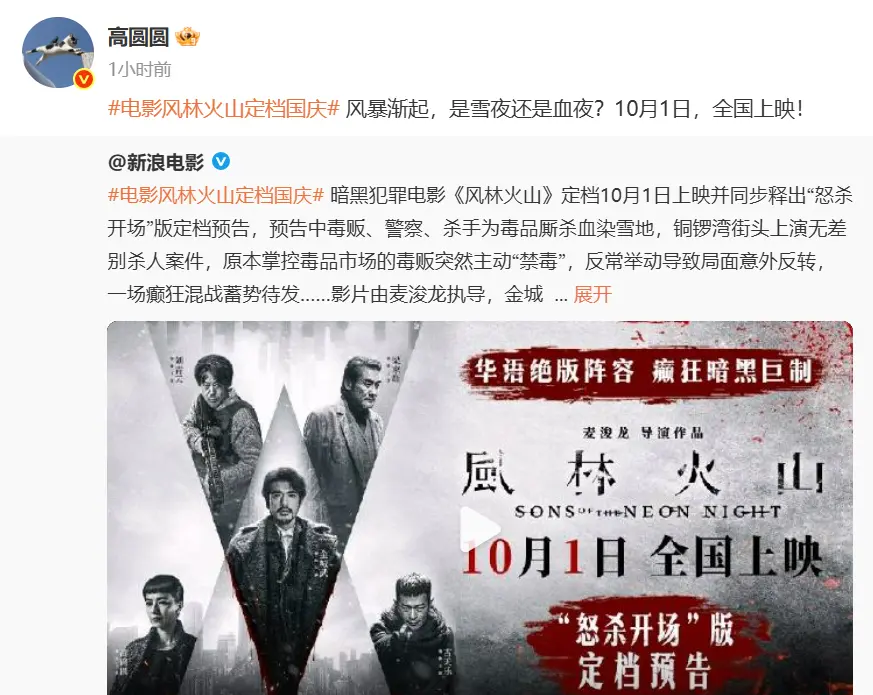This screenshot has width=873, height=695.
Task: Open top hashtag #电影风林火山定档国庆#
Action: coord(224,109)
